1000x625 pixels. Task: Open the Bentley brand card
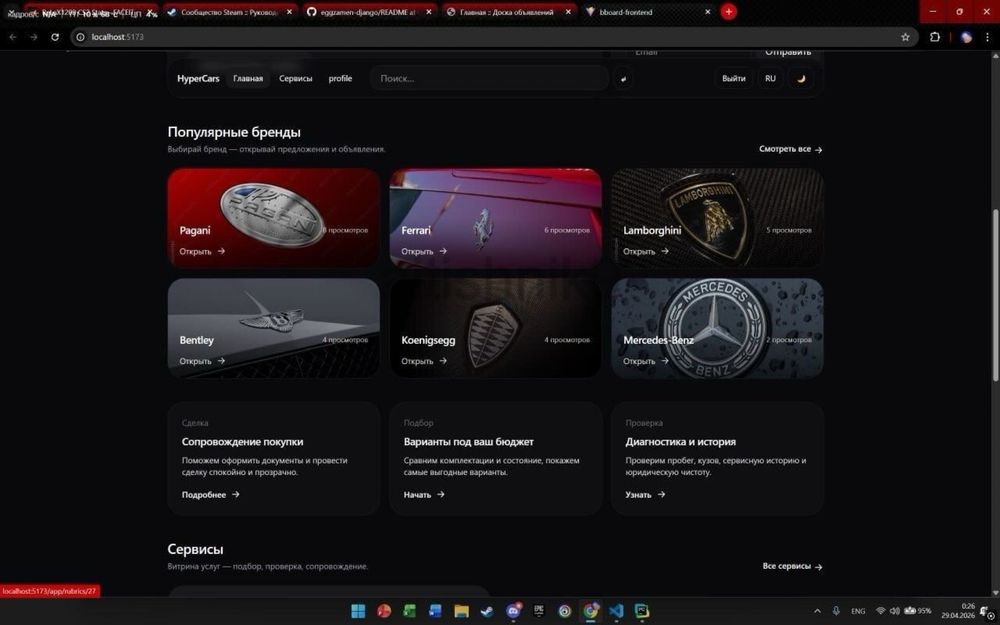tap(274, 328)
